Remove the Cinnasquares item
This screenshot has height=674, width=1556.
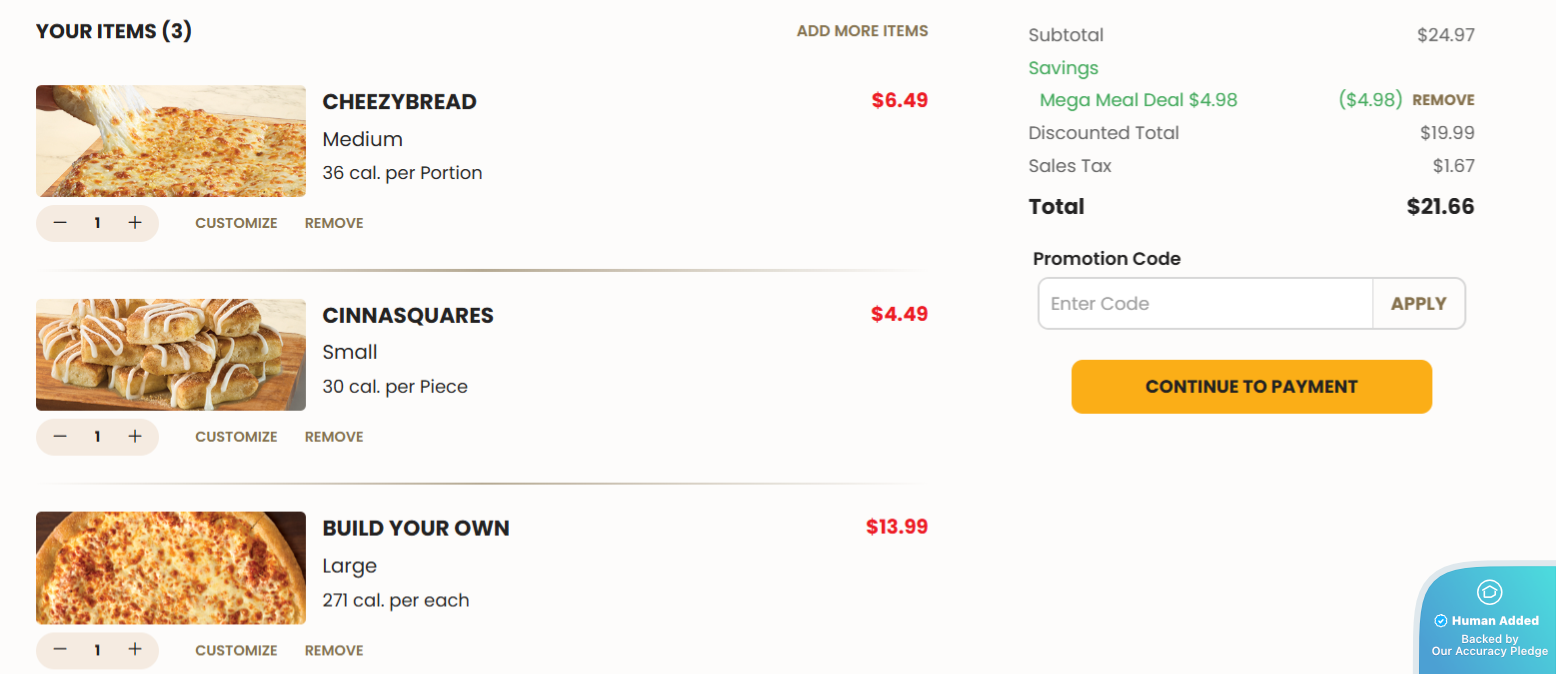coord(333,437)
